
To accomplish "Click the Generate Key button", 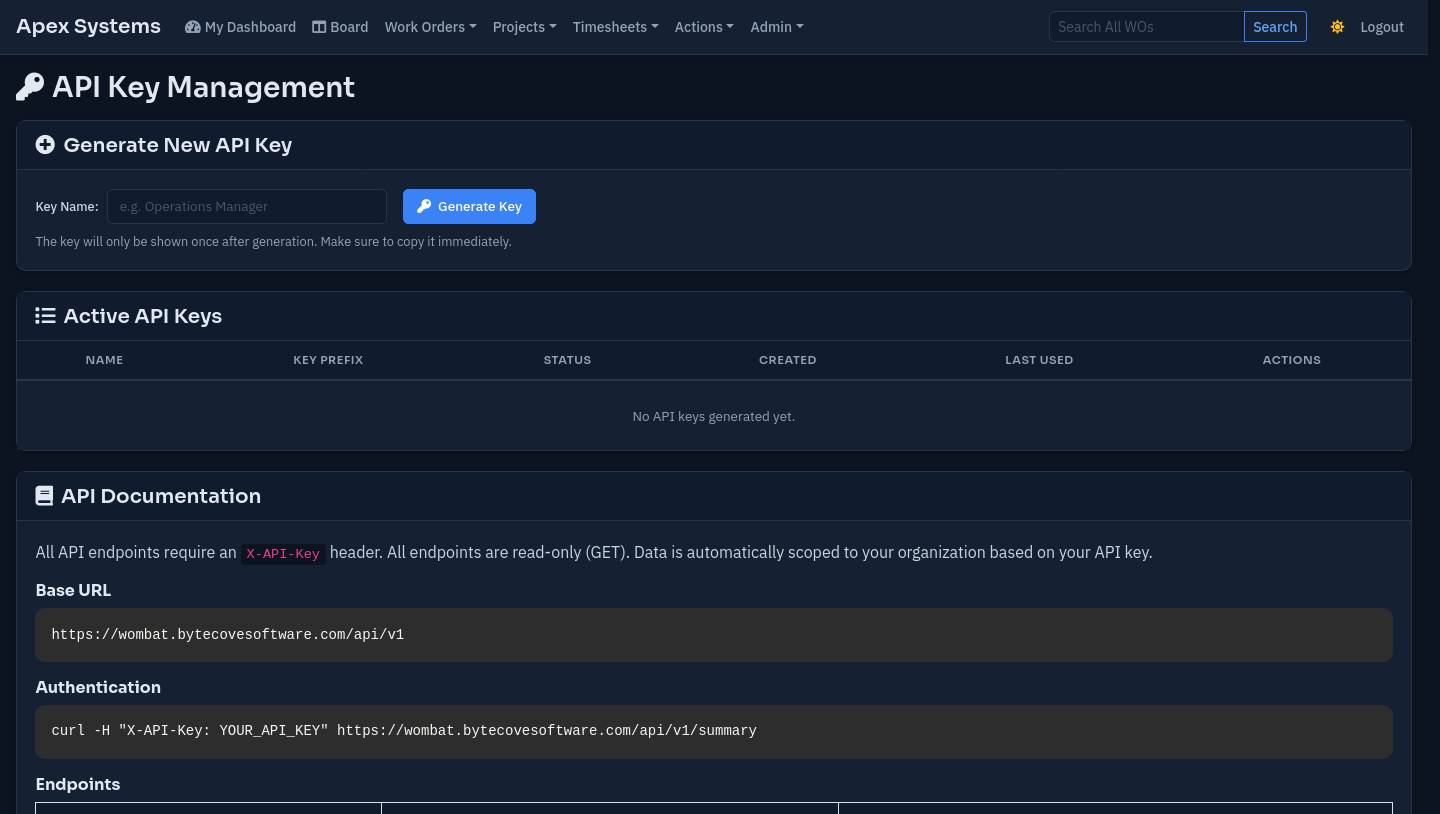I will [469, 206].
